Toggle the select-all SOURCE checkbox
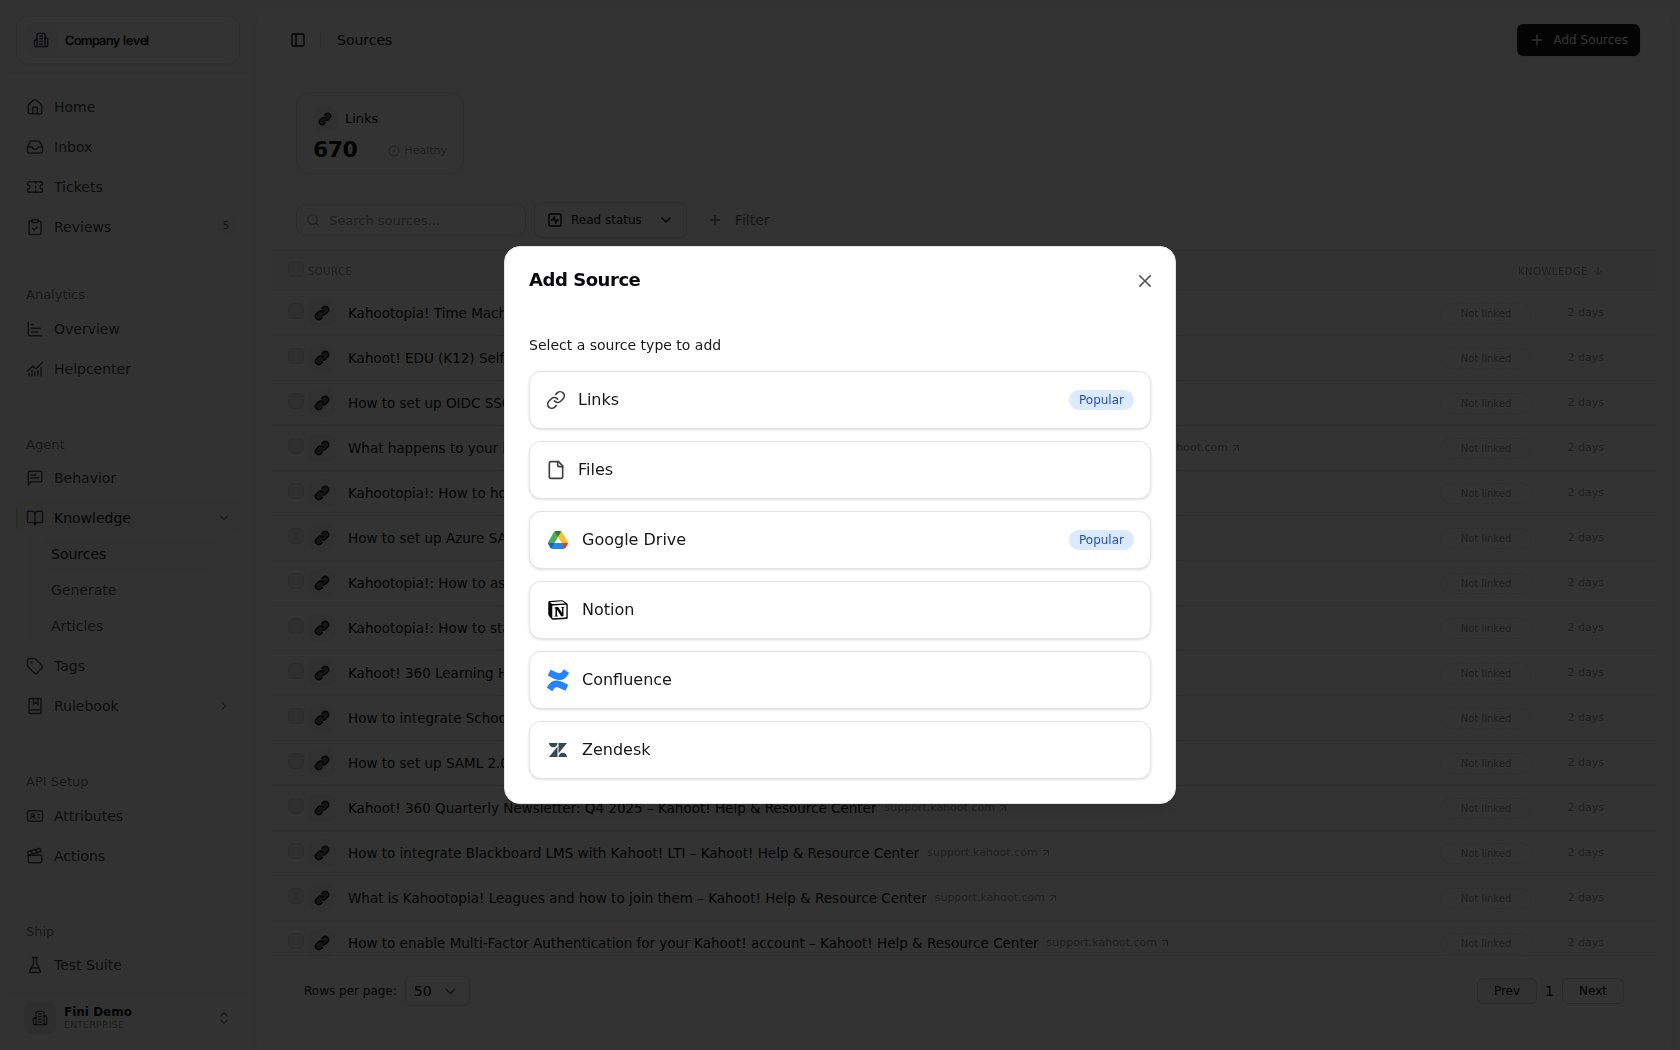 point(295,269)
